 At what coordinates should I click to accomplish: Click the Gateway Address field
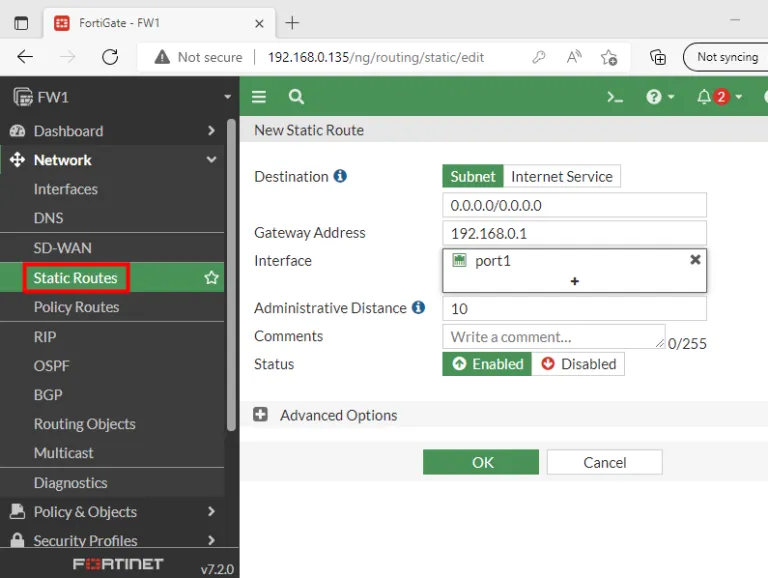pyautogui.click(x=574, y=233)
